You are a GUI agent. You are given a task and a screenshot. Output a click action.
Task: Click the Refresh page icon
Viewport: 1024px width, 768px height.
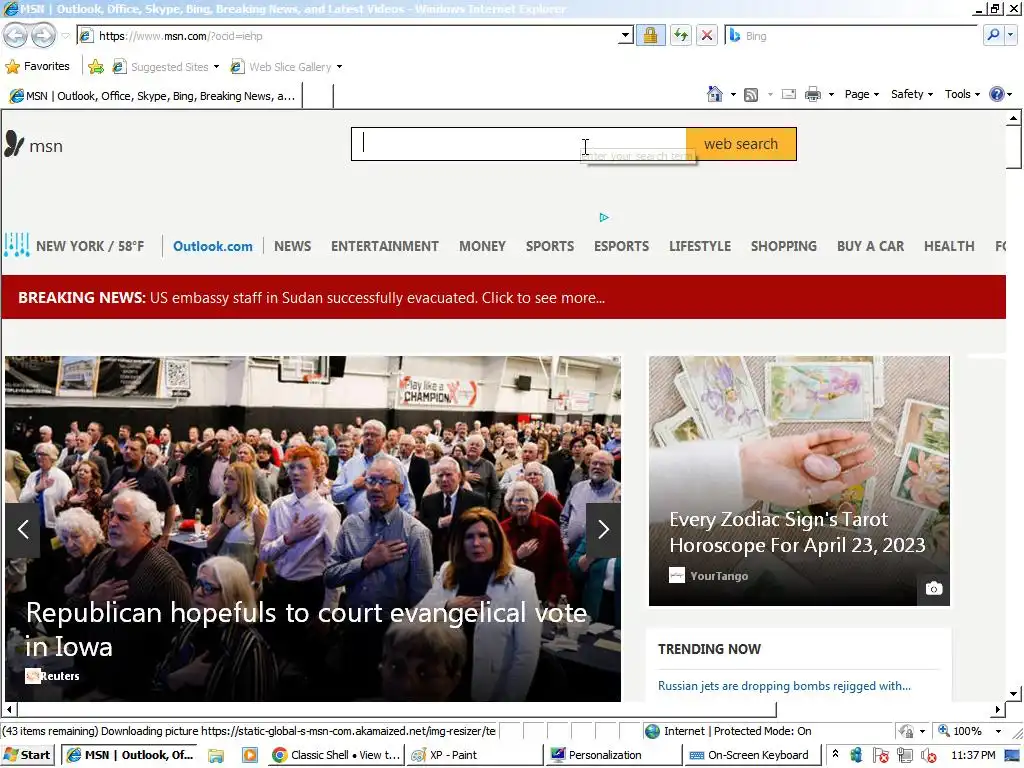680,35
